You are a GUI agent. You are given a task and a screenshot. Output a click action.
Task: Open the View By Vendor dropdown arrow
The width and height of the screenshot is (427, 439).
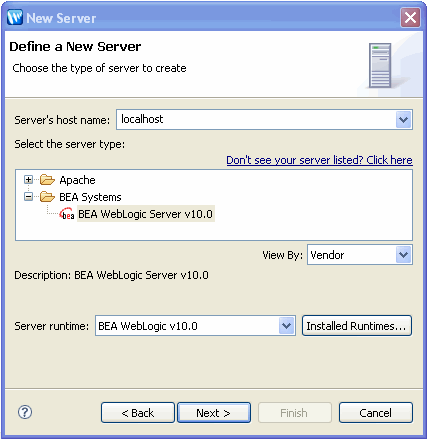coord(404,255)
